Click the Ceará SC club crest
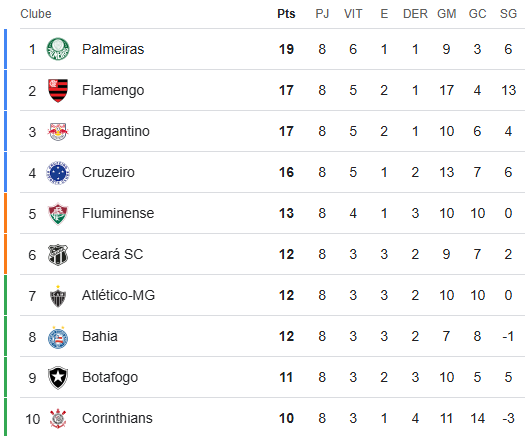The image size is (525, 436). tap(58, 255)
